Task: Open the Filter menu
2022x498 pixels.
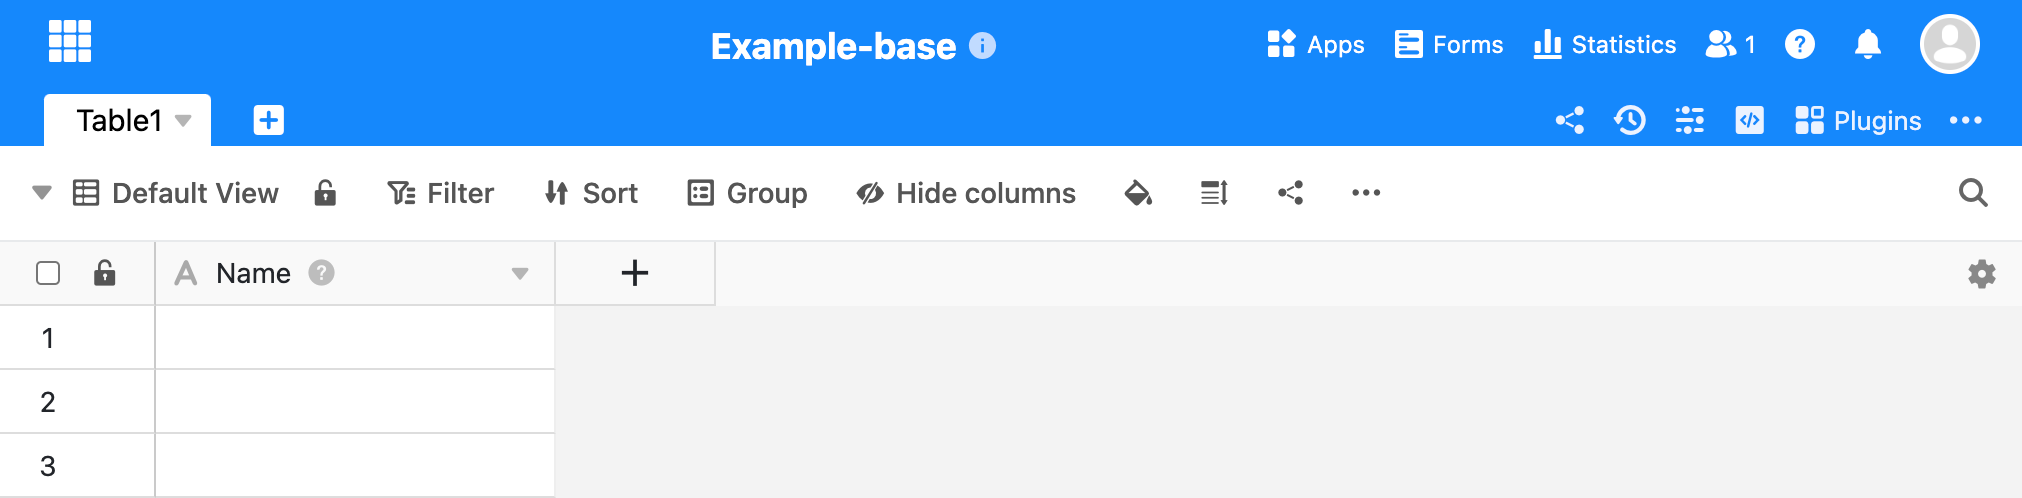Action: pyautogui.click(x=441, y=193)
